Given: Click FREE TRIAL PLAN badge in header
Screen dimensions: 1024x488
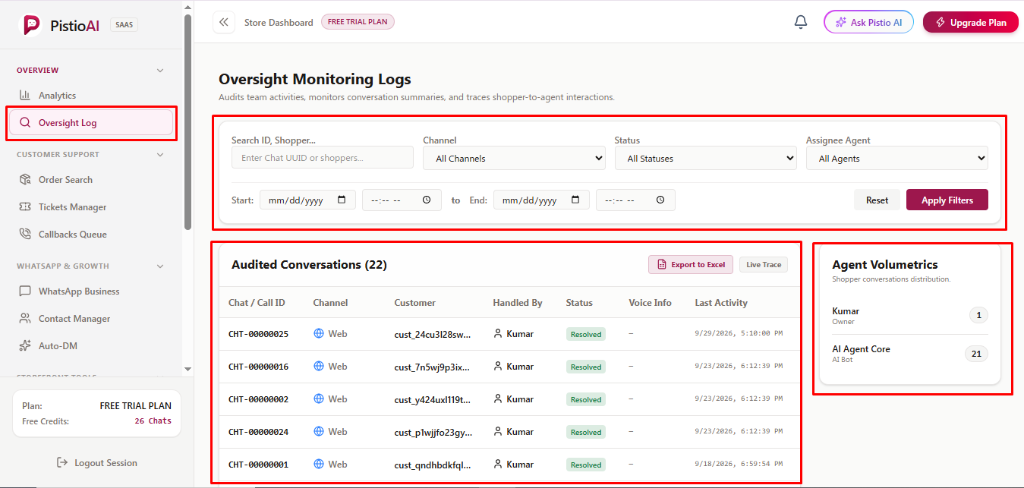Looking at the screenshot, I should [x=358, y=22].
